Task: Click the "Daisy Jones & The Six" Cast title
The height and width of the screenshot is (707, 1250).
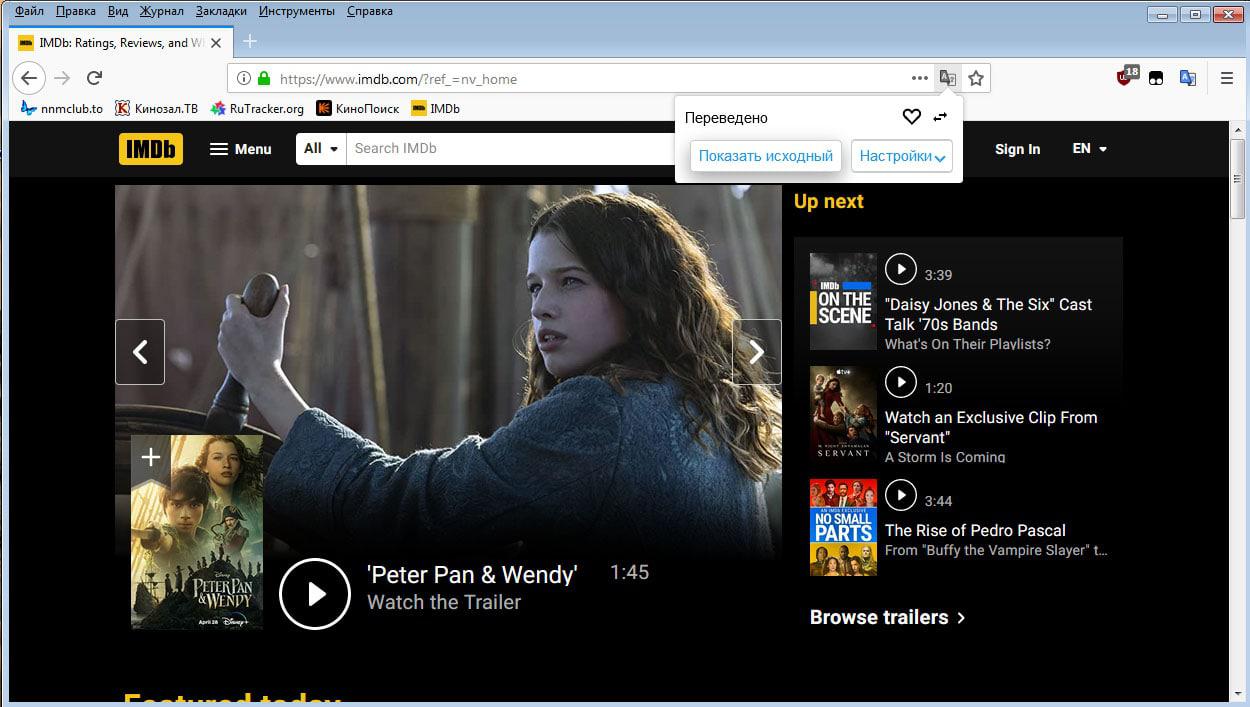Action: [988, 314]
